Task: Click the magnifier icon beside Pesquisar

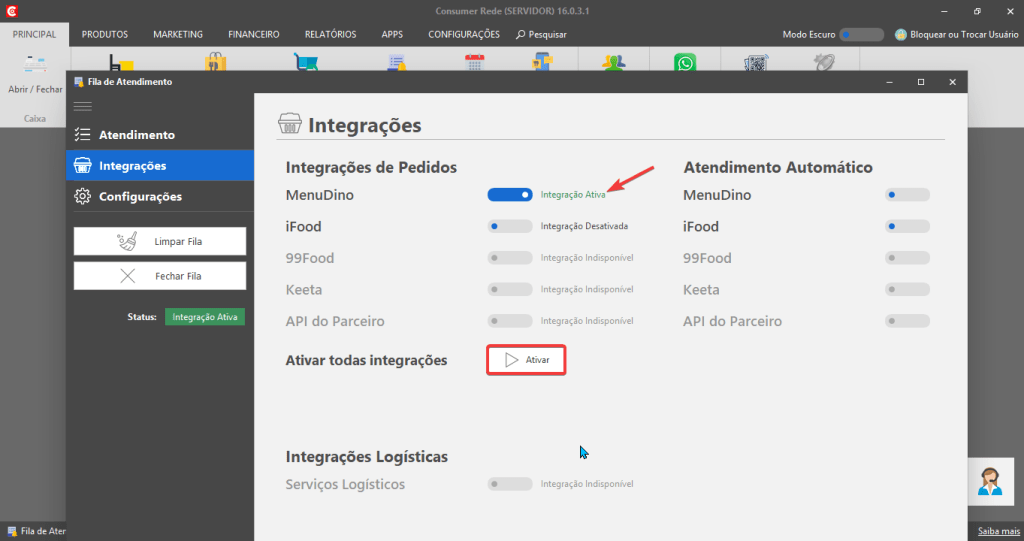Action: tap(520, 35)
